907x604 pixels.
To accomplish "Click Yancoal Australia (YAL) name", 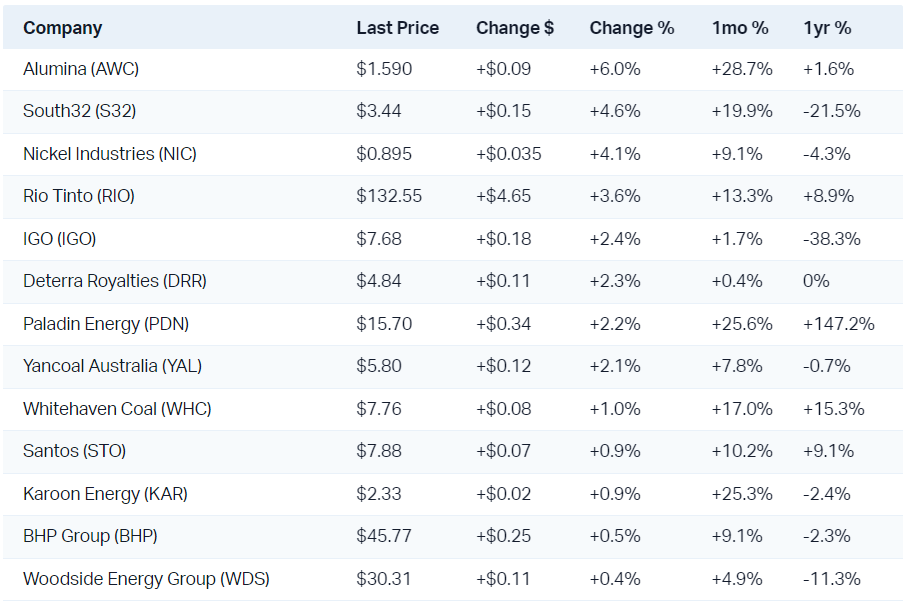I will click(112, 366).
